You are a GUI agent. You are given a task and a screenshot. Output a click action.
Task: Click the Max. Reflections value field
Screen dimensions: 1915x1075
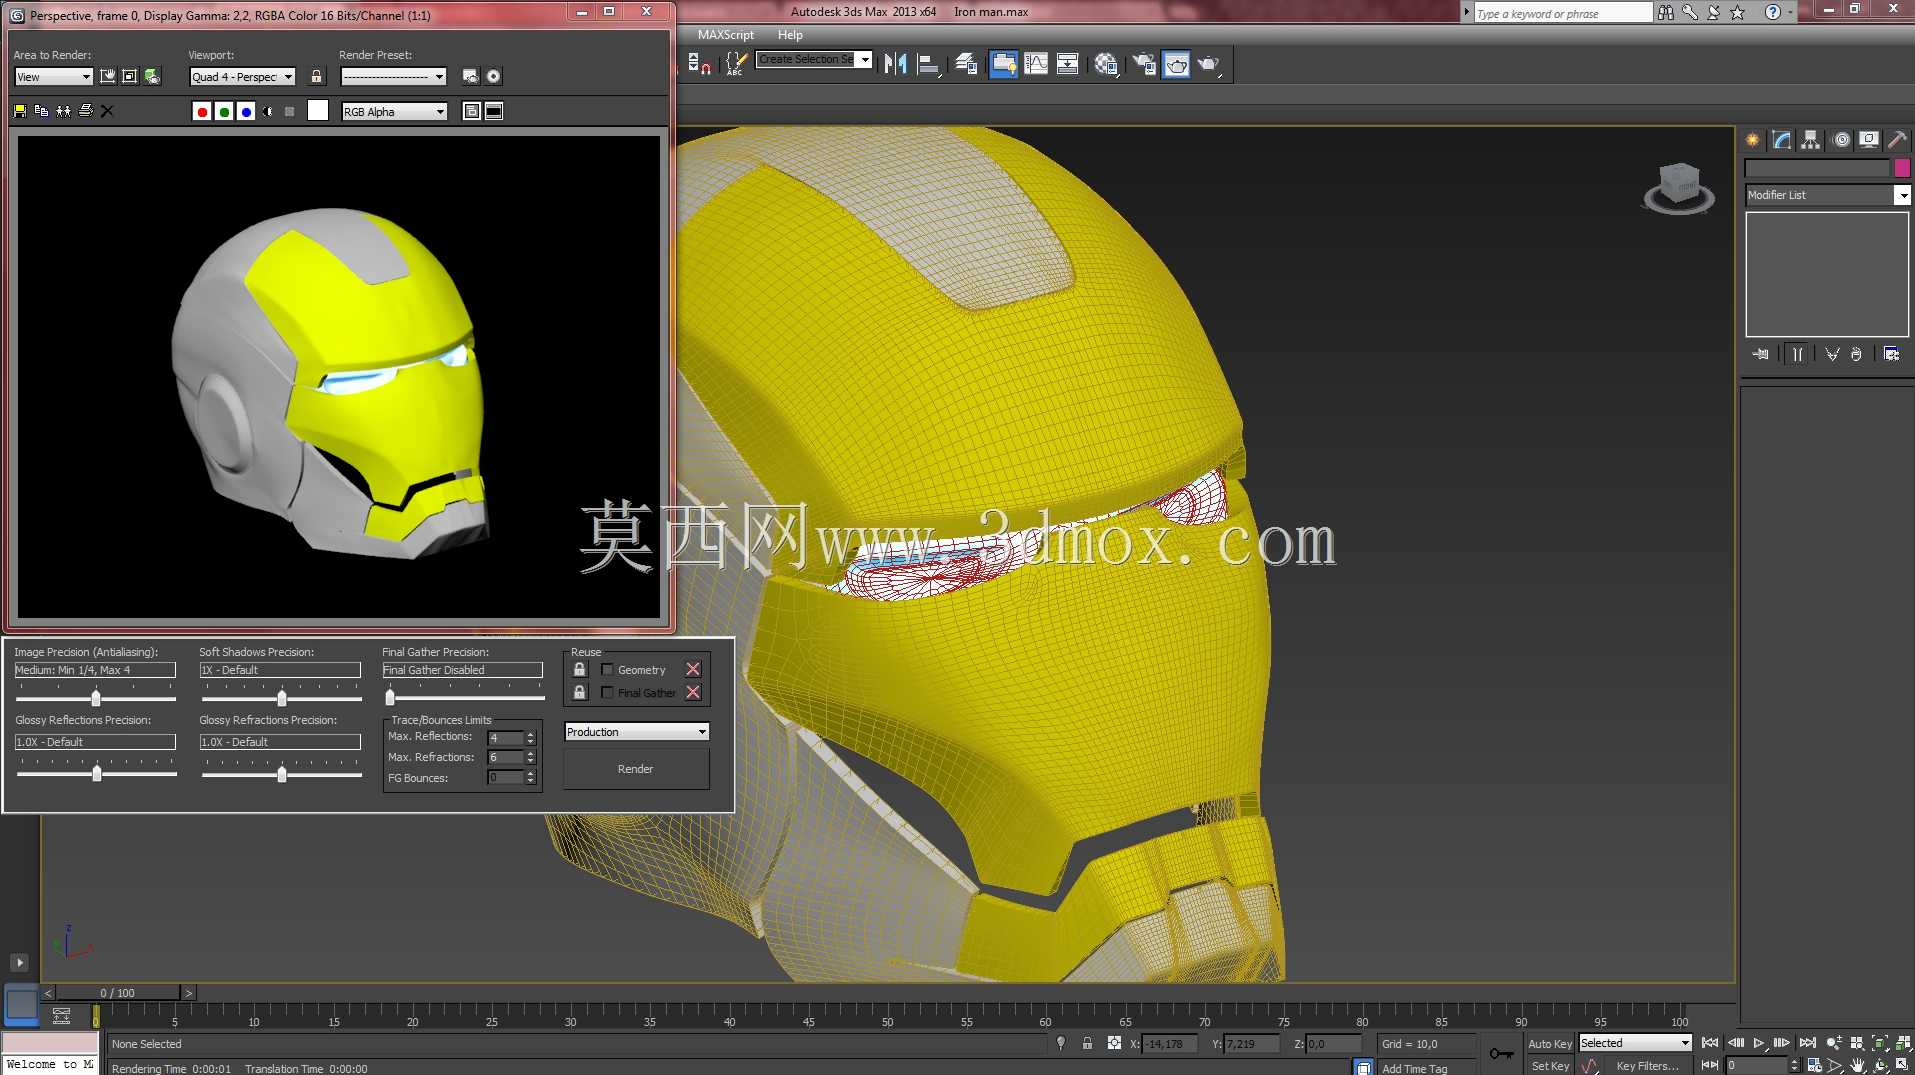coord(506,738)
